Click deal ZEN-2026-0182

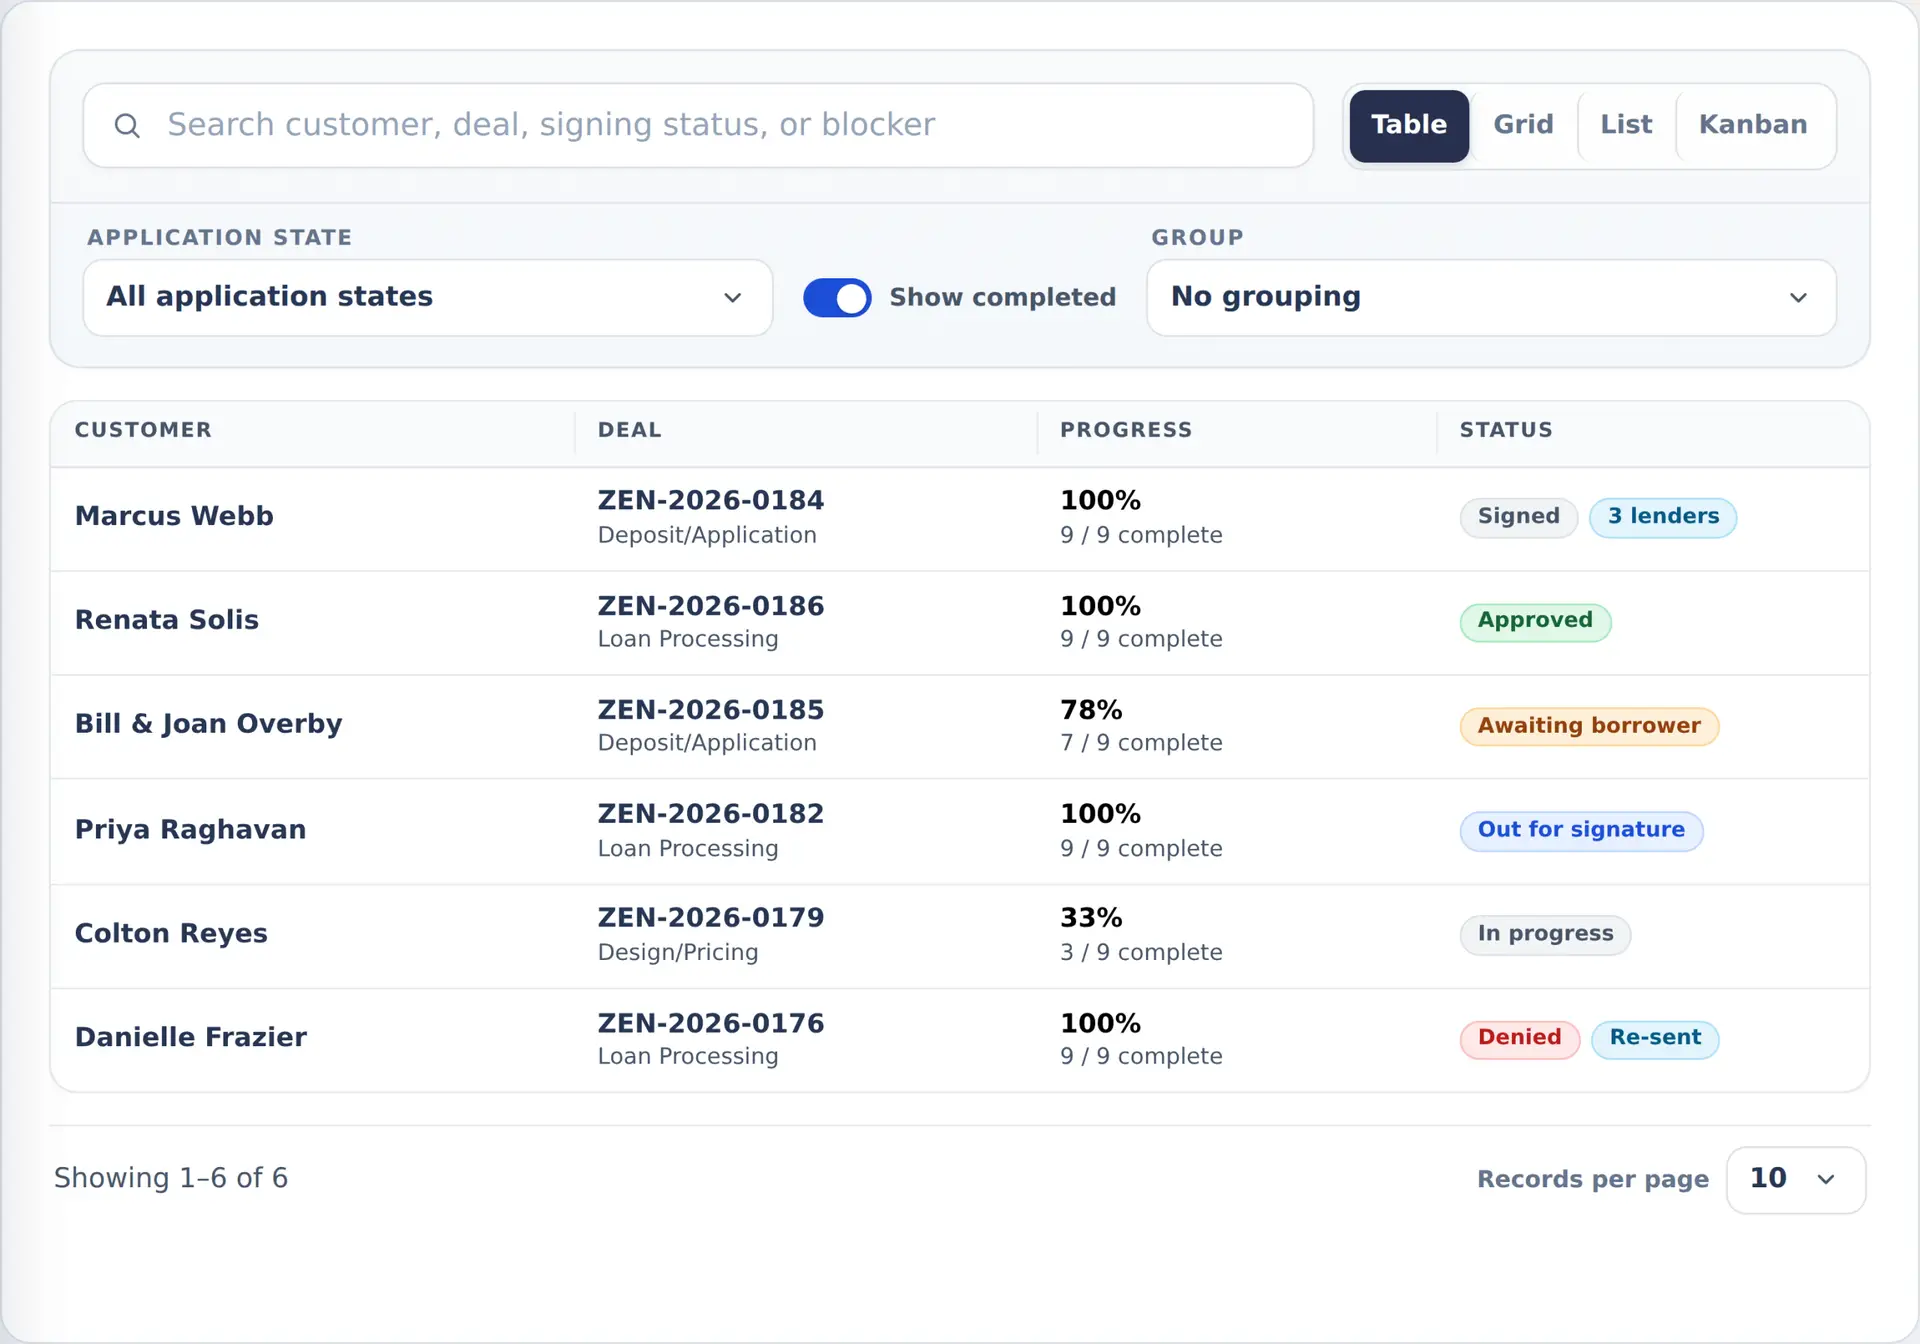point(711,814)
